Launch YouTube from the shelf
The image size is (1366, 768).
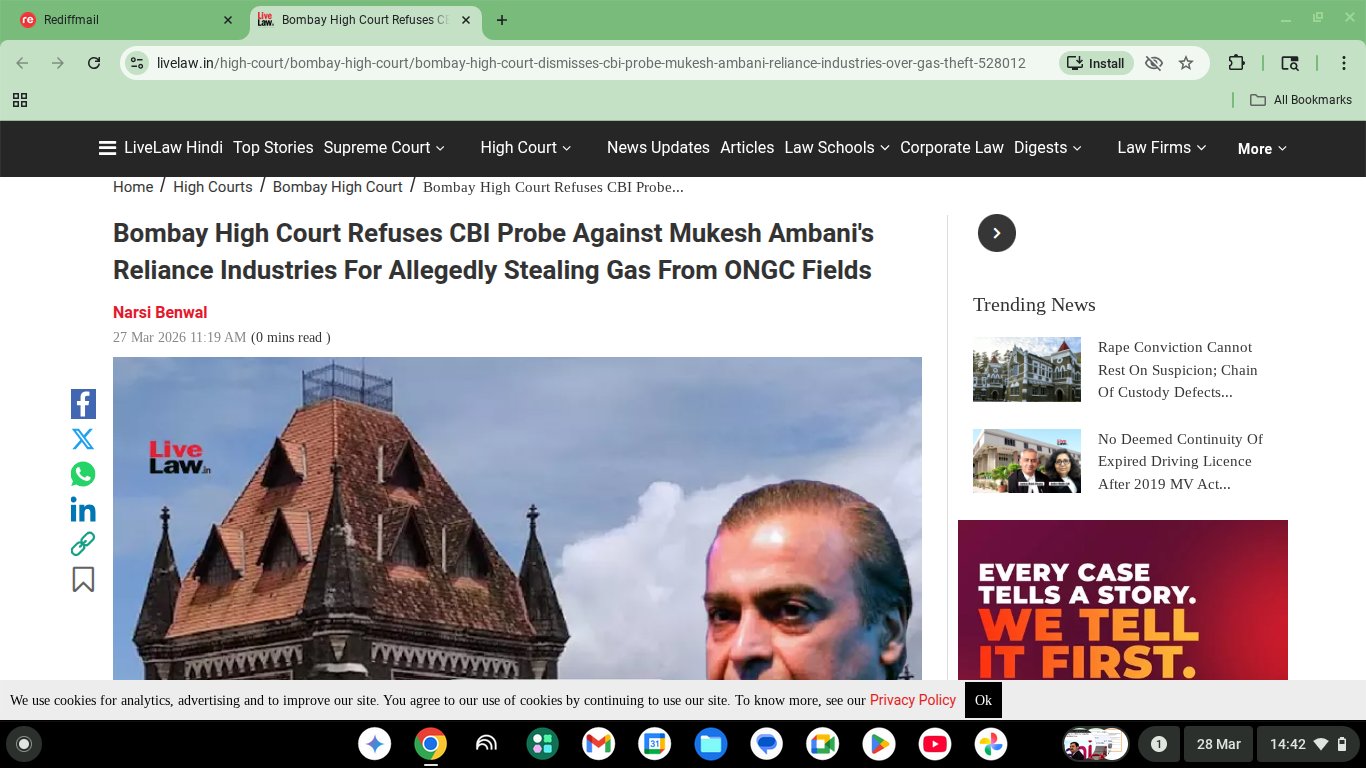935,744
